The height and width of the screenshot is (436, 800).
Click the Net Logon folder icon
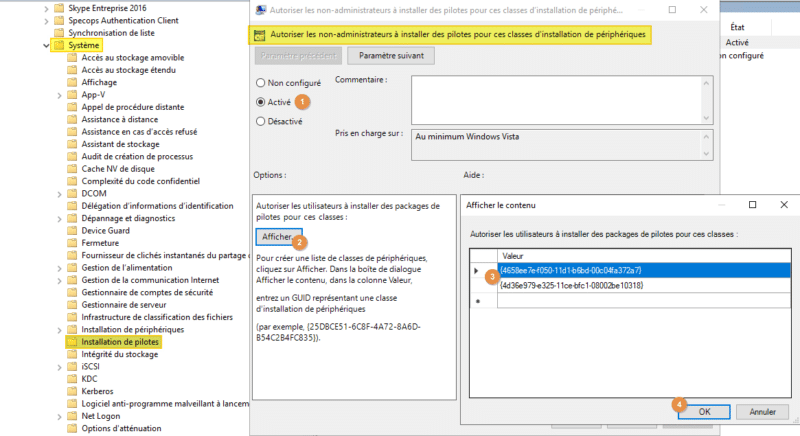(72, 414)
